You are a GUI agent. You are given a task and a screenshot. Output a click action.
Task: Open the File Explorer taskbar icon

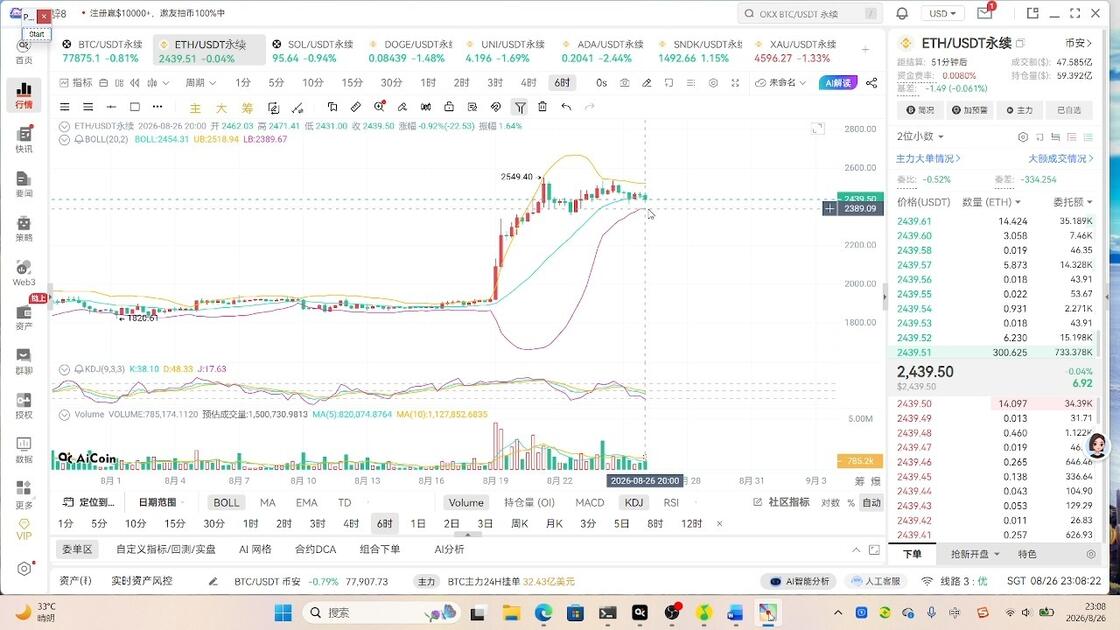511,613
